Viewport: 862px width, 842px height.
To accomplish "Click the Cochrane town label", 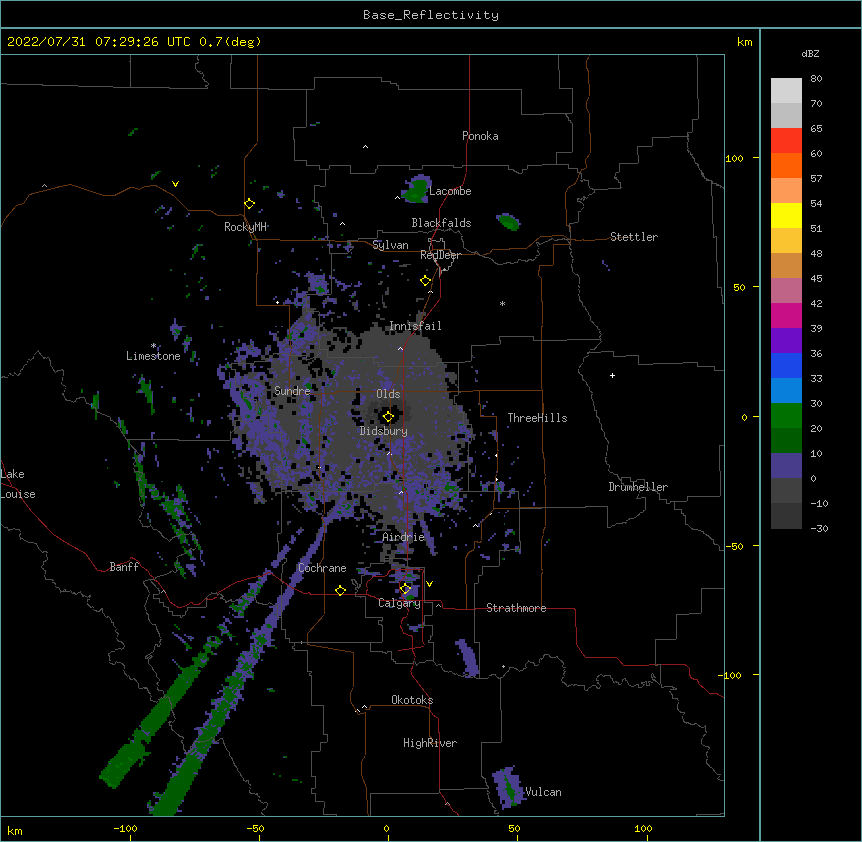I will pos(322,568).
